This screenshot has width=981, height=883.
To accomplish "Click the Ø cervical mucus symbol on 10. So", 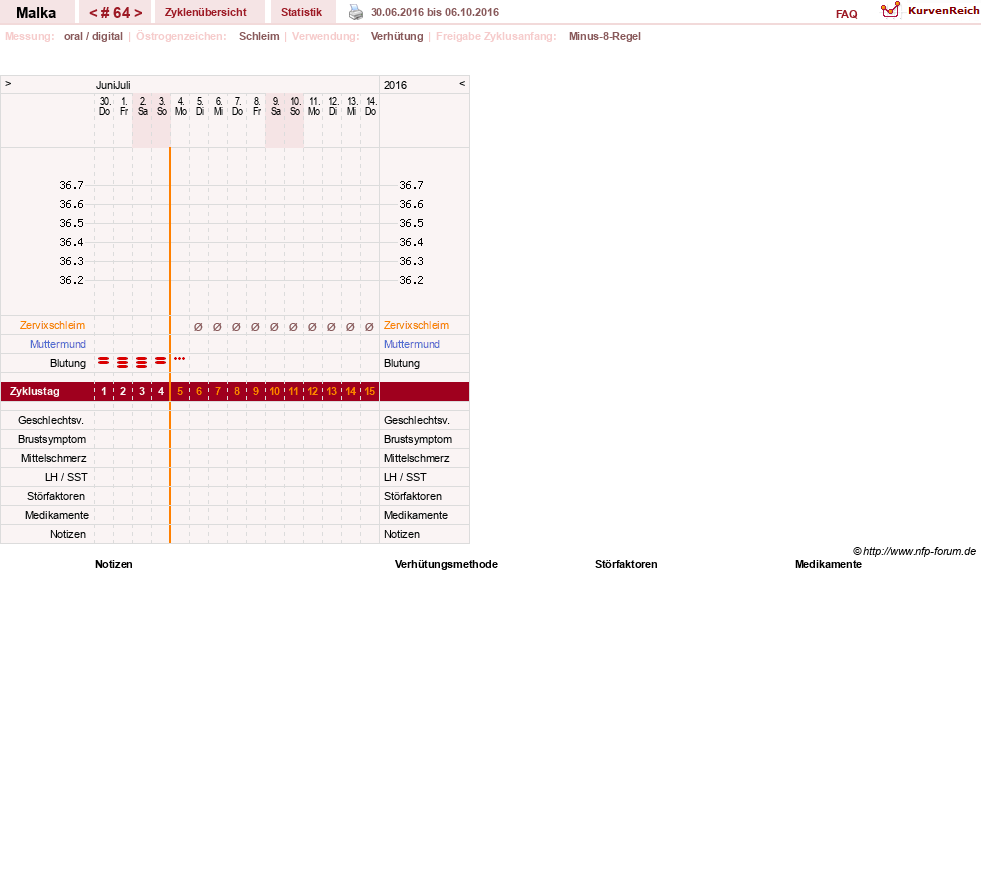I will coord(293,327).
